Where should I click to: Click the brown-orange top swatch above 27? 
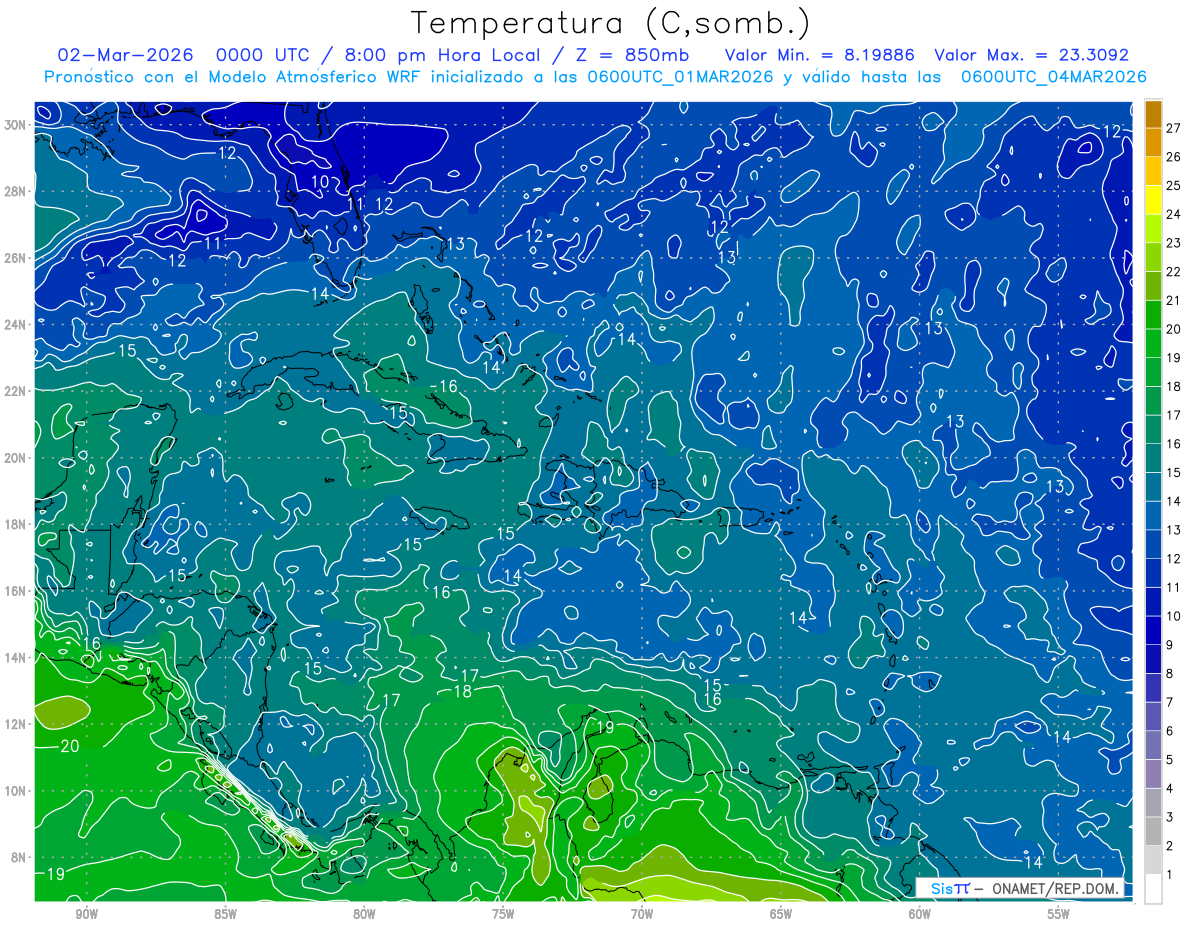coord(1153,114)
